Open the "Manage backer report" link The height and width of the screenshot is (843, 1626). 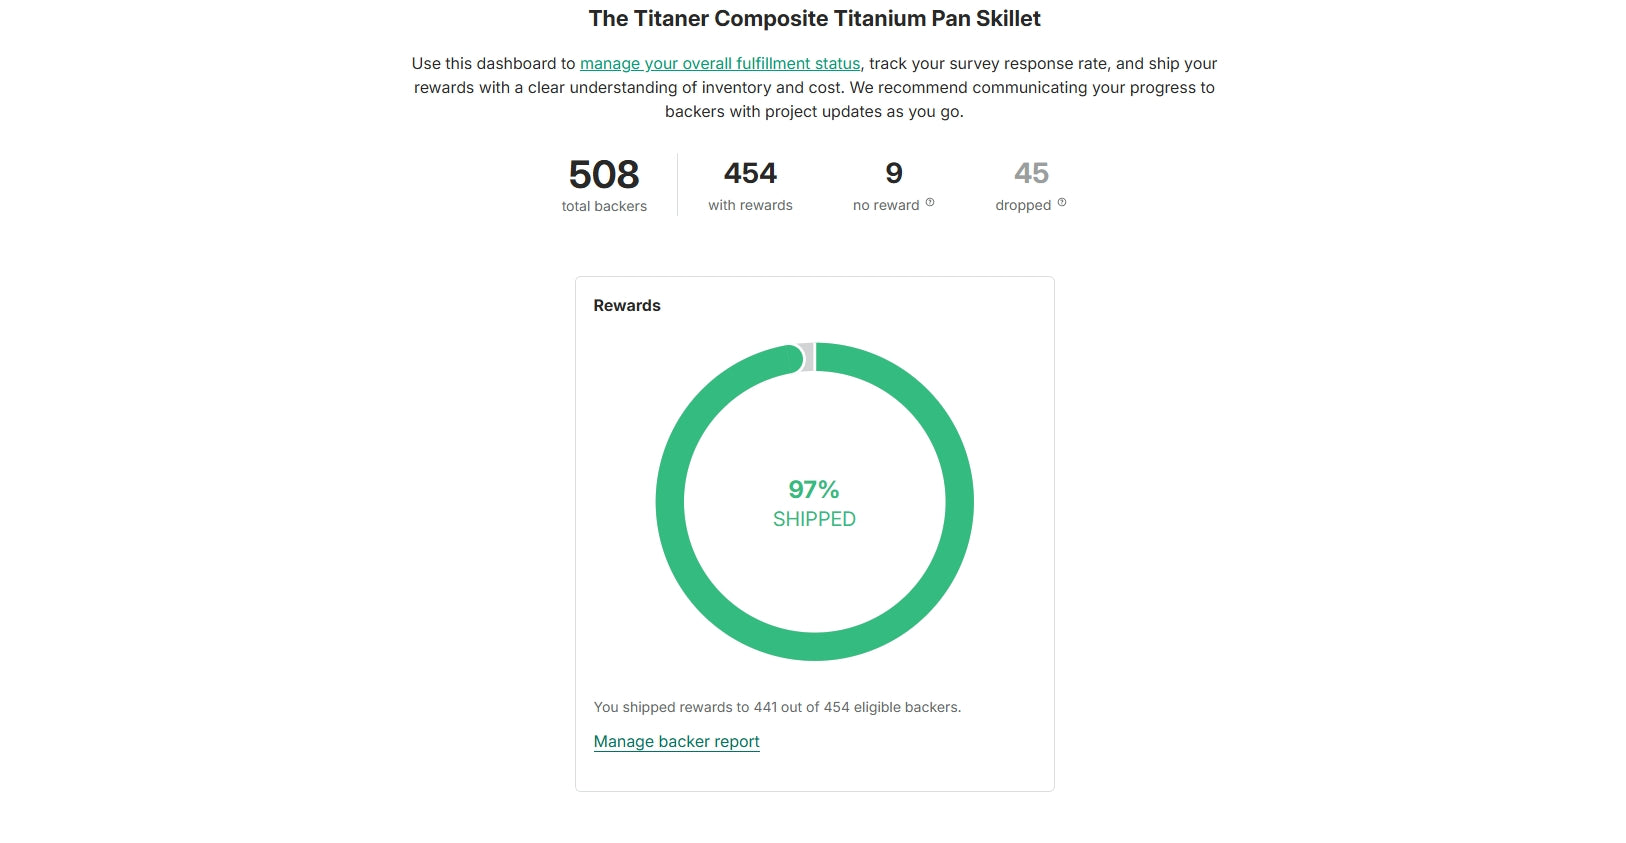tap(676, 742)
